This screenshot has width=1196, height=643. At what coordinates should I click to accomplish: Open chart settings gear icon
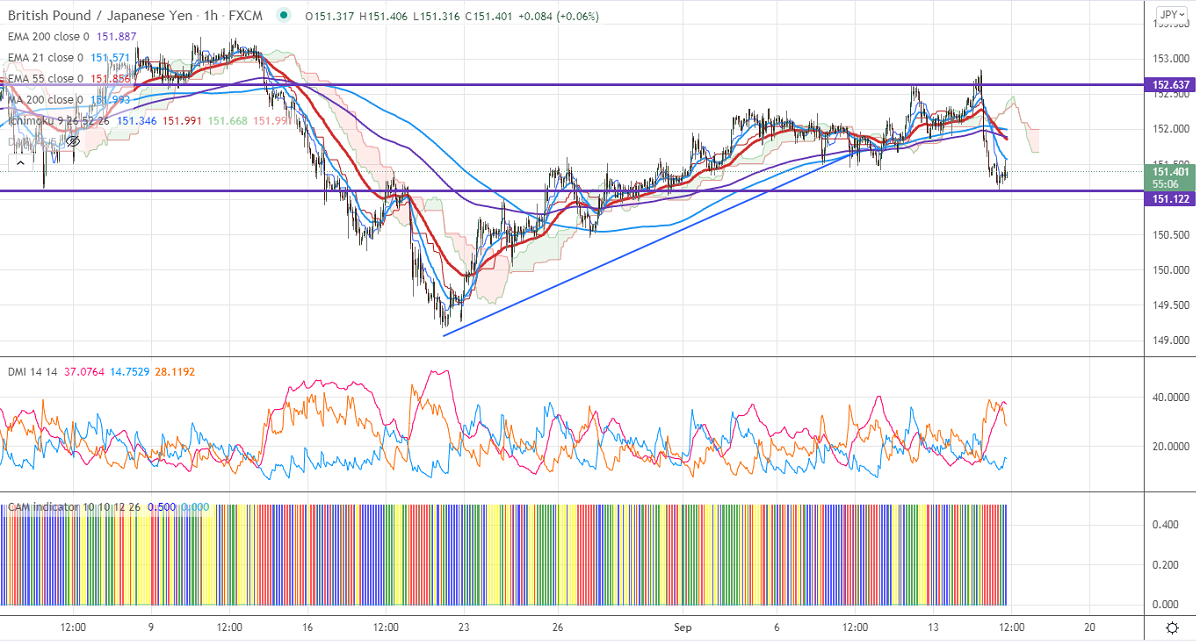point(1172,628)
